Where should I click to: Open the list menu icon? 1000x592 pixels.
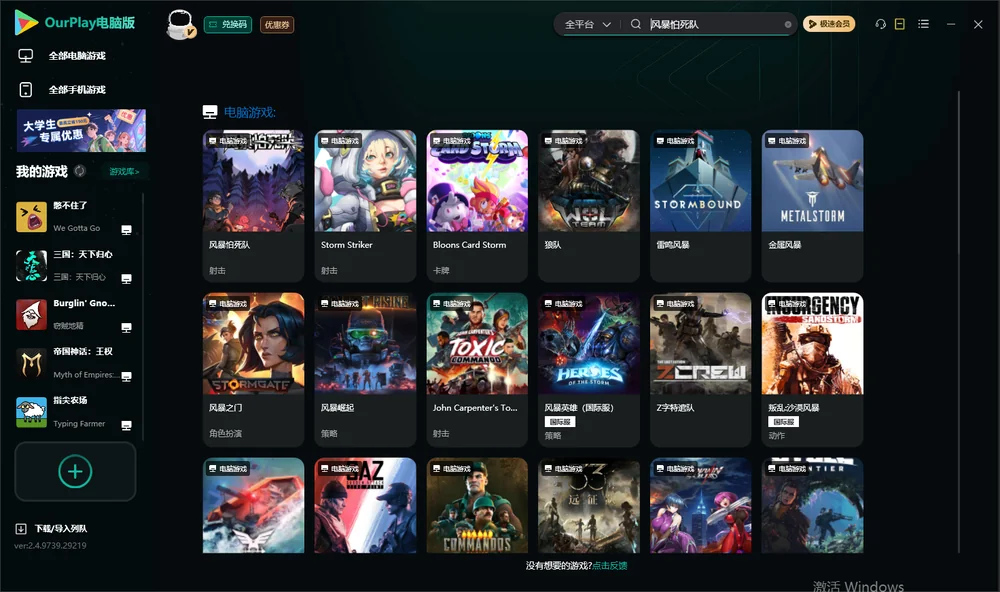tap(923, 24)
